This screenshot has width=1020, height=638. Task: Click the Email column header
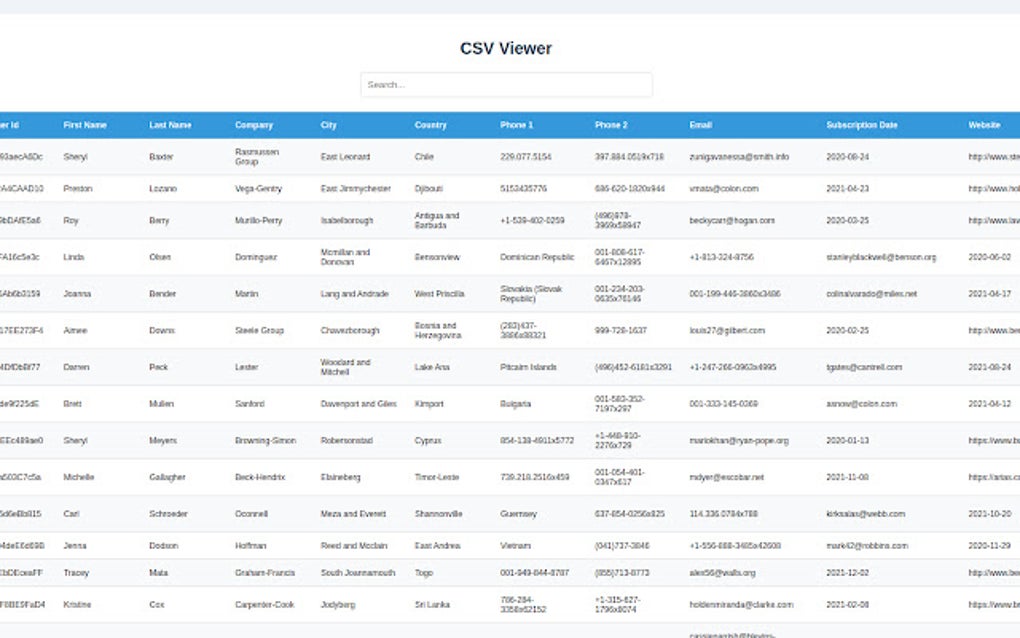click(699, 125)
